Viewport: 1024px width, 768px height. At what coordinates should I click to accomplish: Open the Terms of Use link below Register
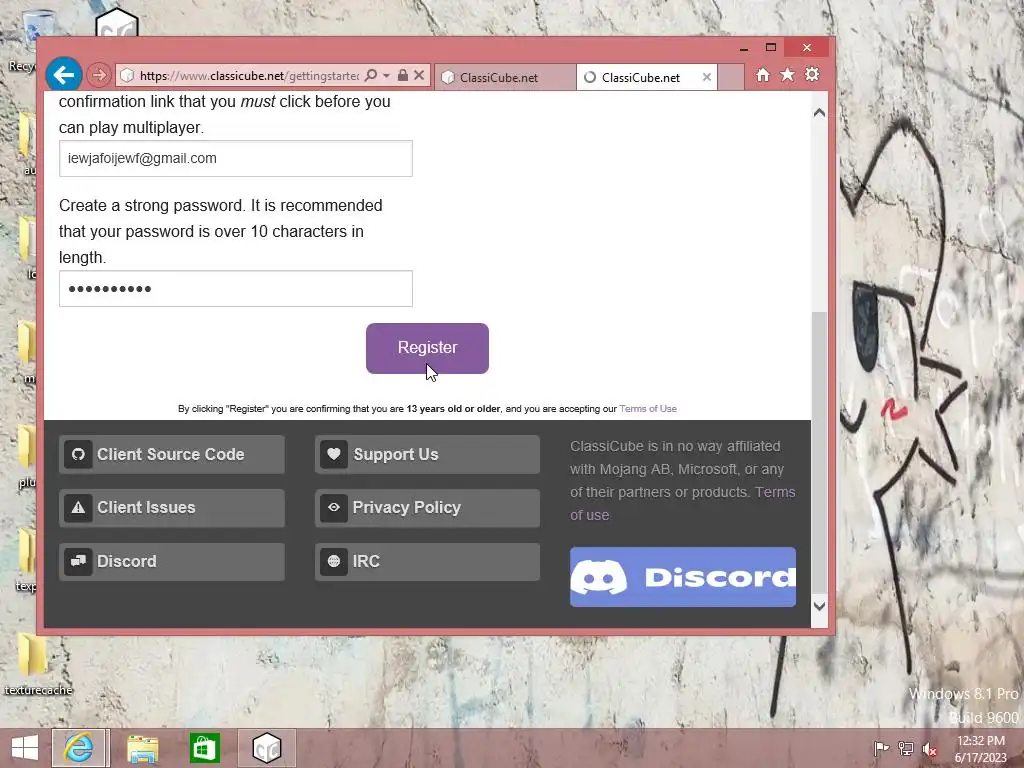(x=648, y=409)
